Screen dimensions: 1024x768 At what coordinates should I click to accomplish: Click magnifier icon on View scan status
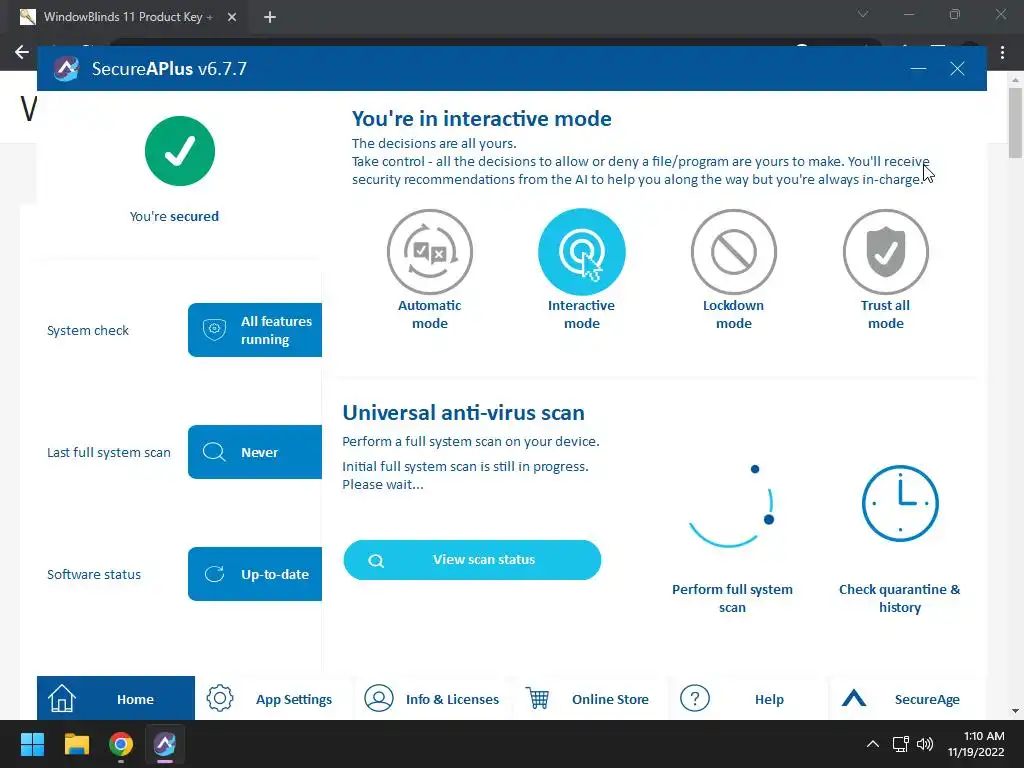point(376,560)
